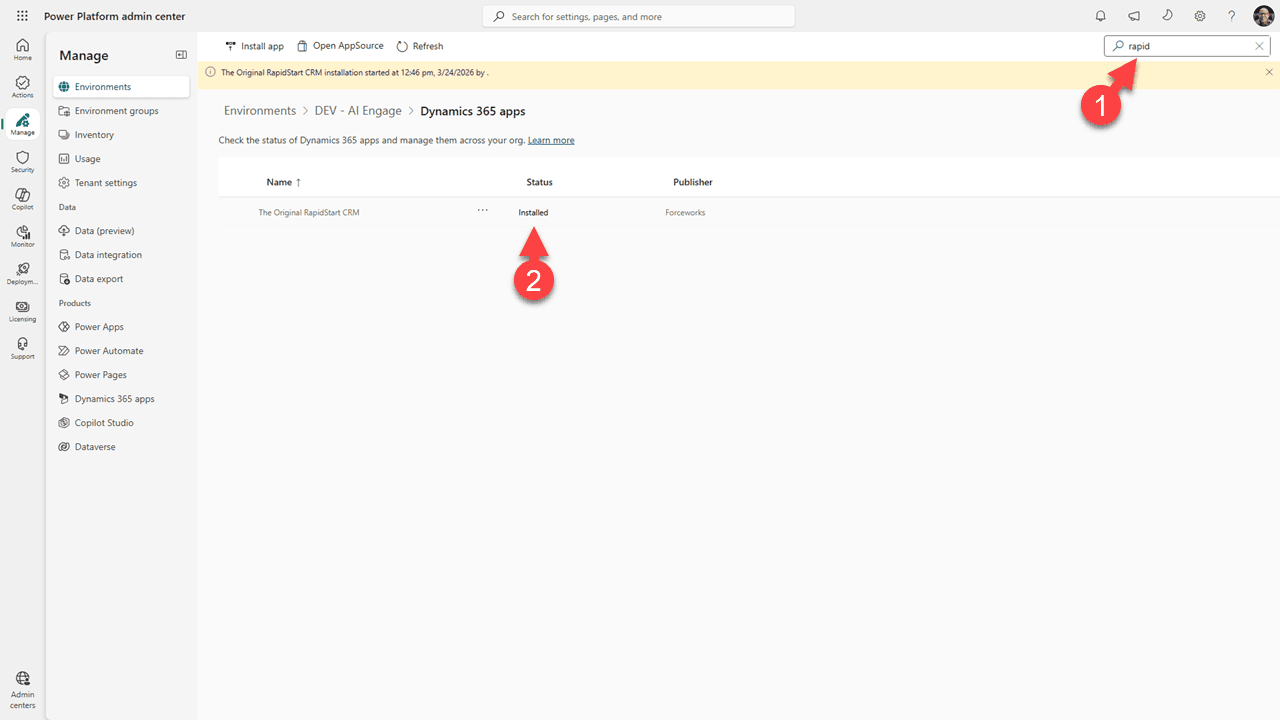Open the Support section from the left rail
The width and height of the screenshot is (1280, 720).
pyautogui.click(x=22, y=348)
